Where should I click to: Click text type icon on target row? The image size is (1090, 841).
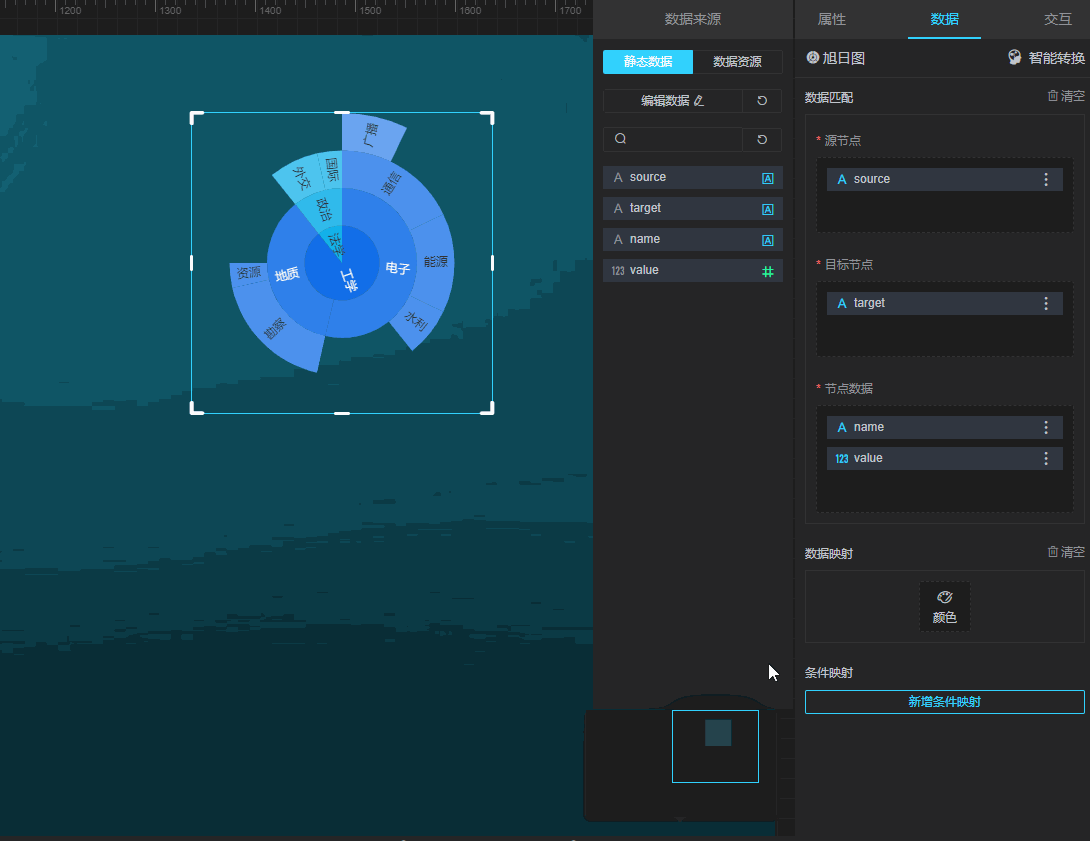click(x=767, y=209)
